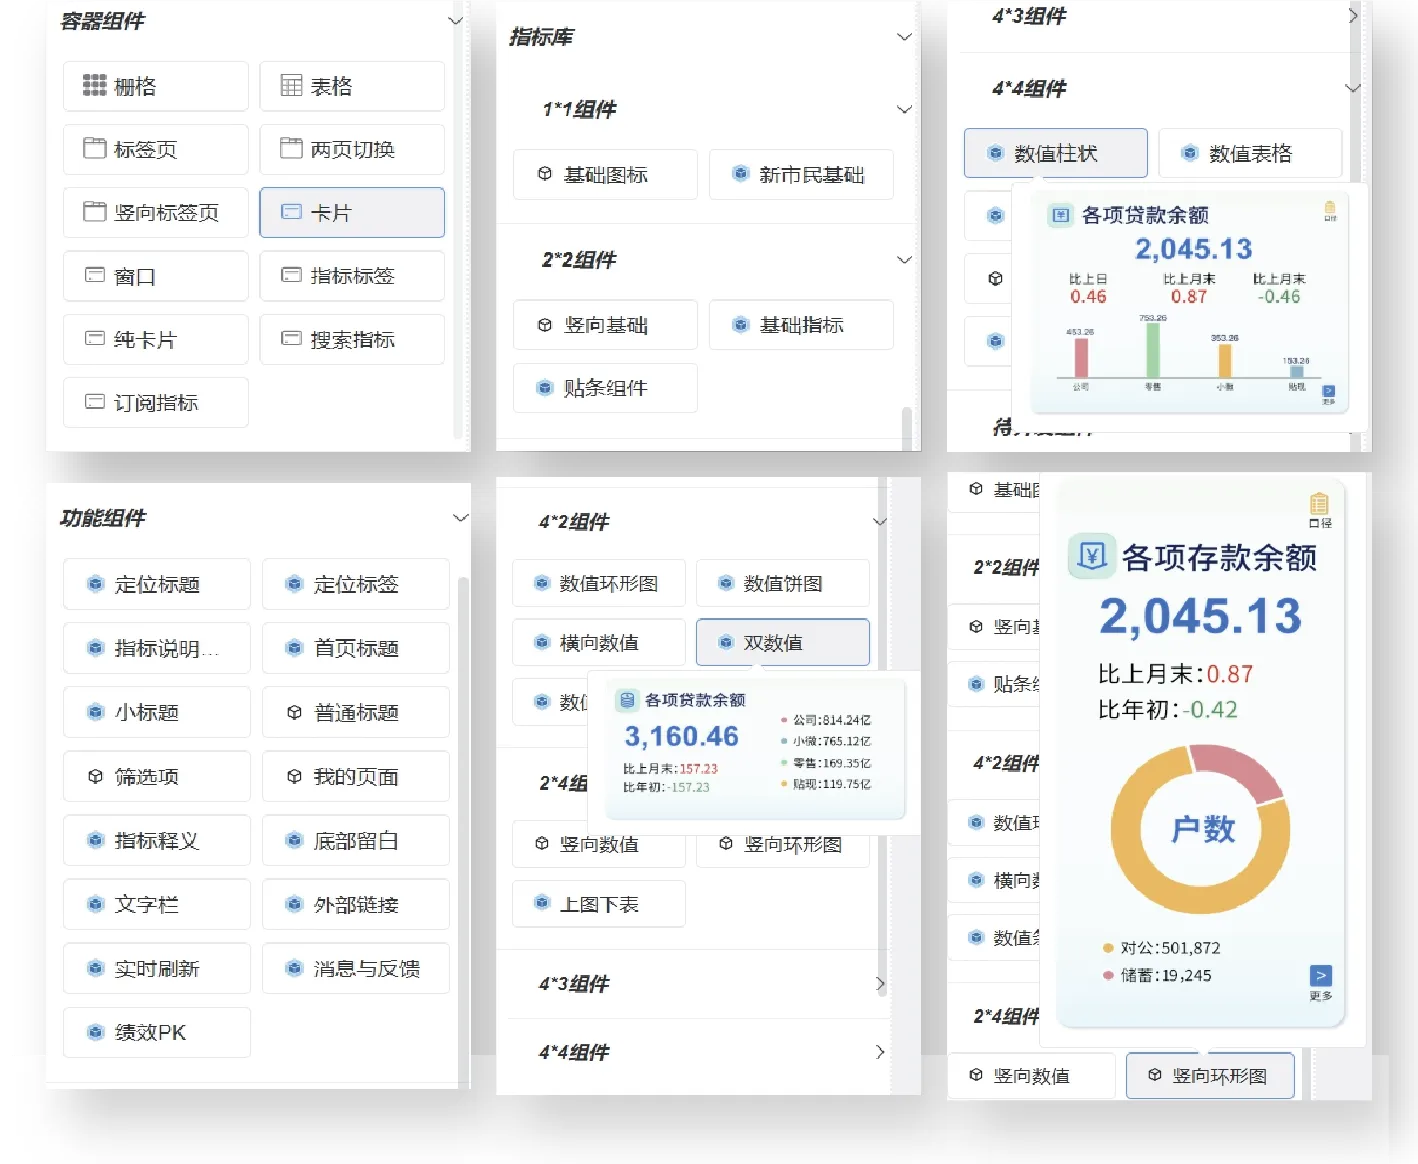Click the table icon beside 表格
The height and width of the screenshot is (1164, 1418).
(x=291, y=86)
